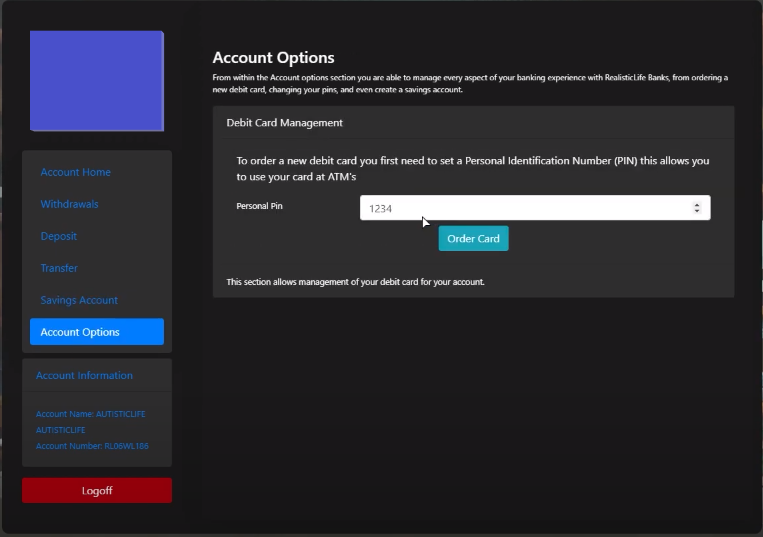The width and height of the screenshot is (763, 537).
Task: Click the blue bank logo image
Action: (x=97, y=81)
